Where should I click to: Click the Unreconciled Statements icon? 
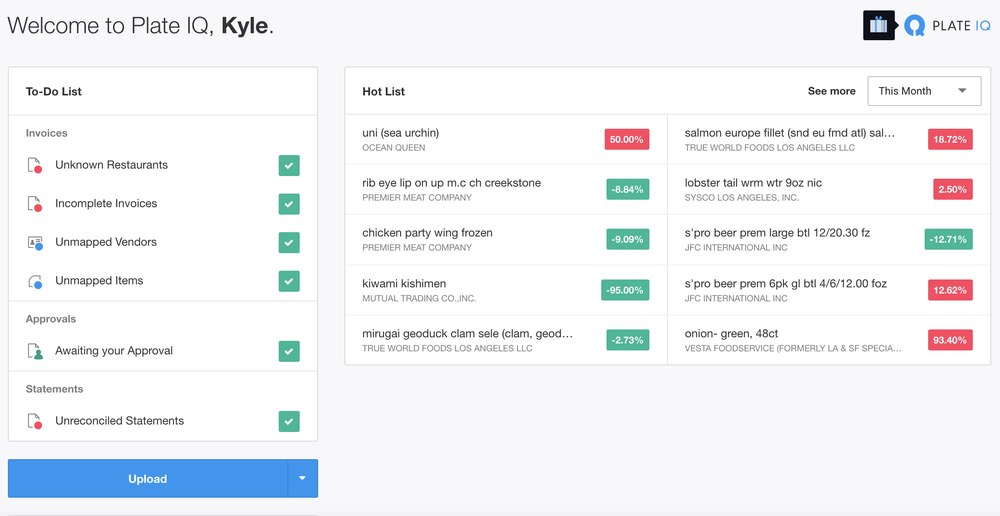click(x=35, y=421)
